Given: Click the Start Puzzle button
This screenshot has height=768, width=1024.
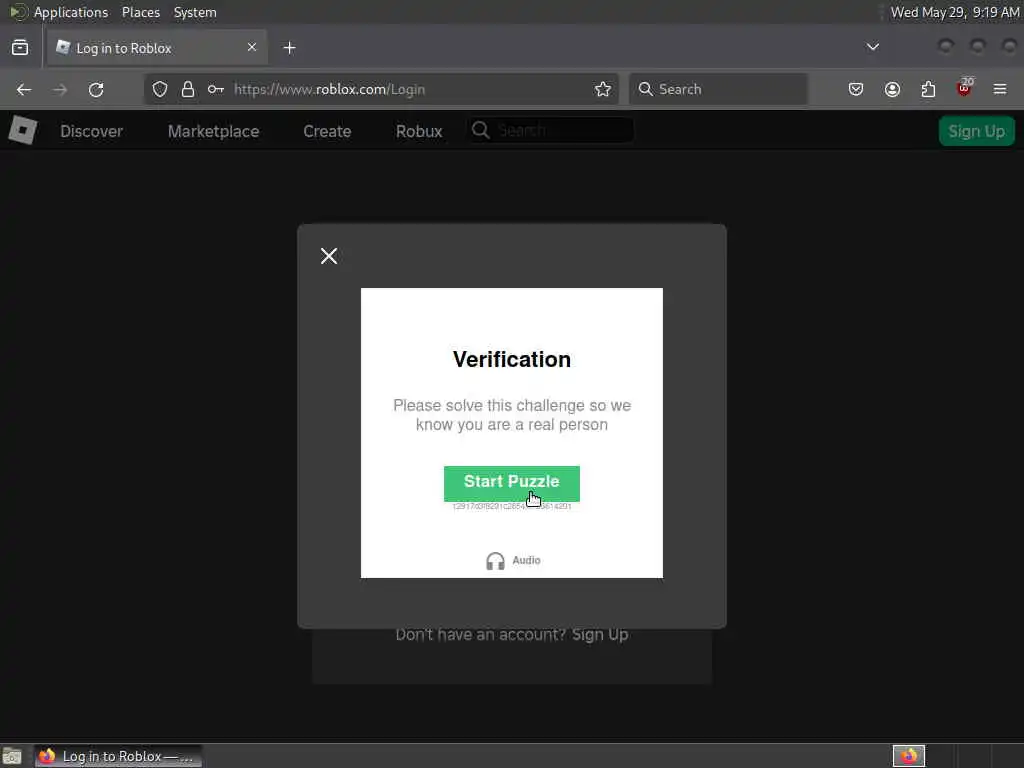Looking at the screenshot, I should click(511, 483).
